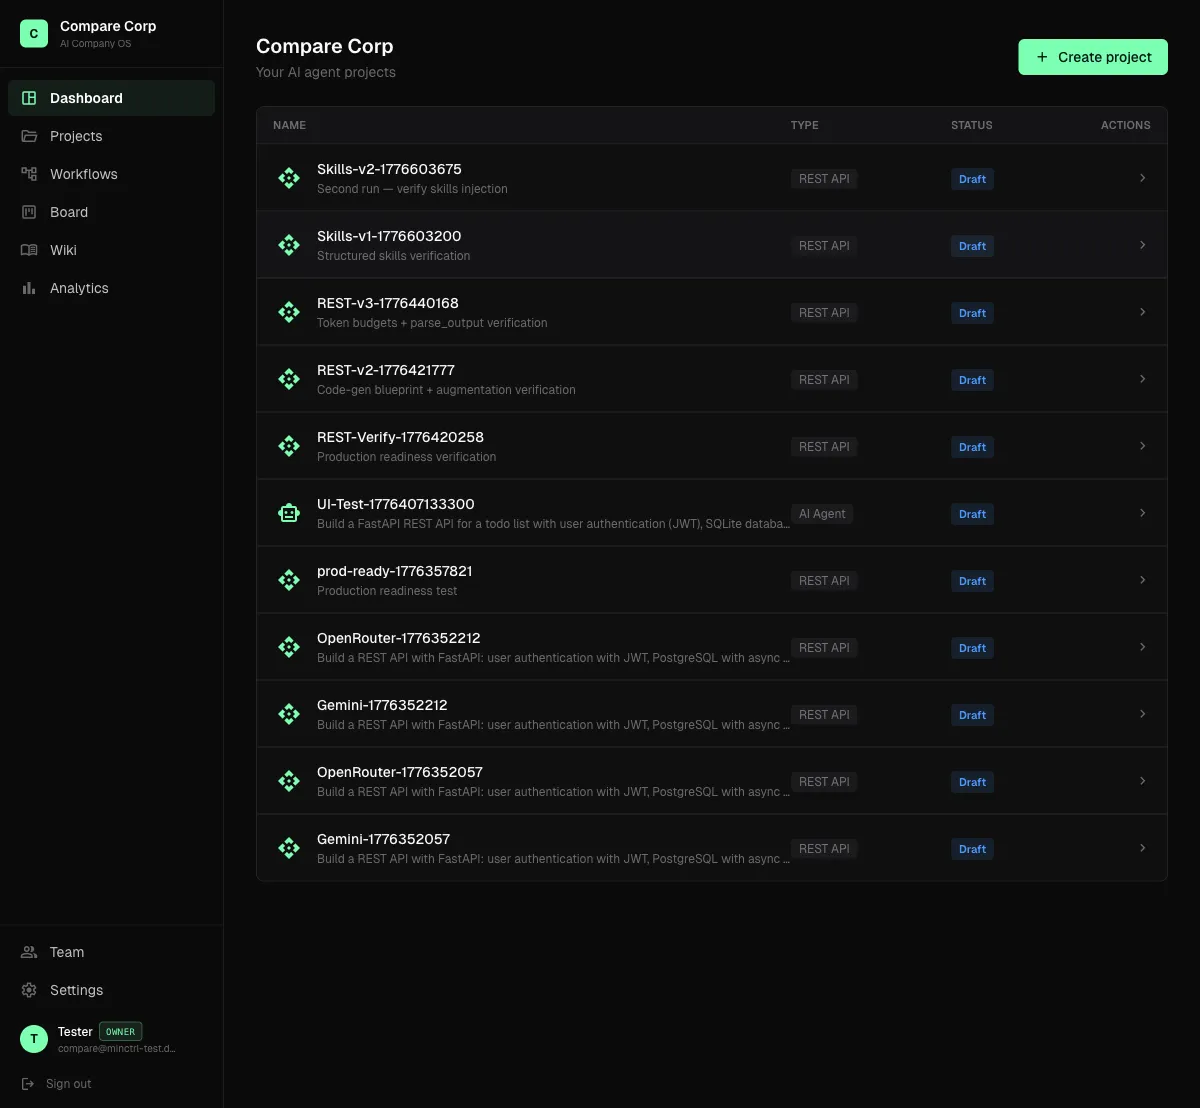Open prod-ready-1776357821 via its row chevron
1200x1108 pixels.
(x=1143, y=580)
